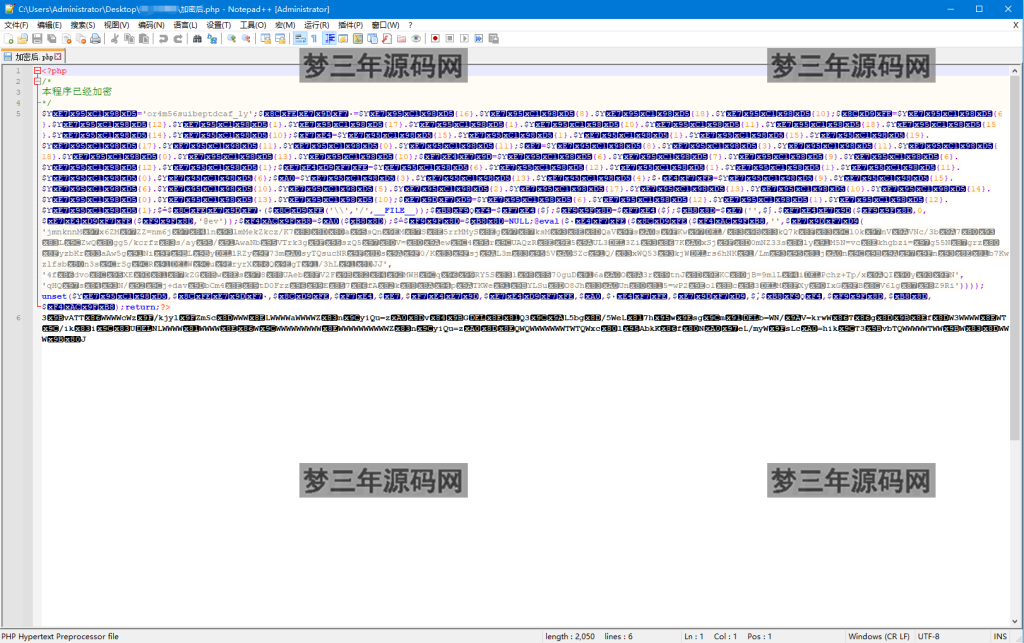Open the ? help menu
The image size is (1024, 643).
coord(410,25)
